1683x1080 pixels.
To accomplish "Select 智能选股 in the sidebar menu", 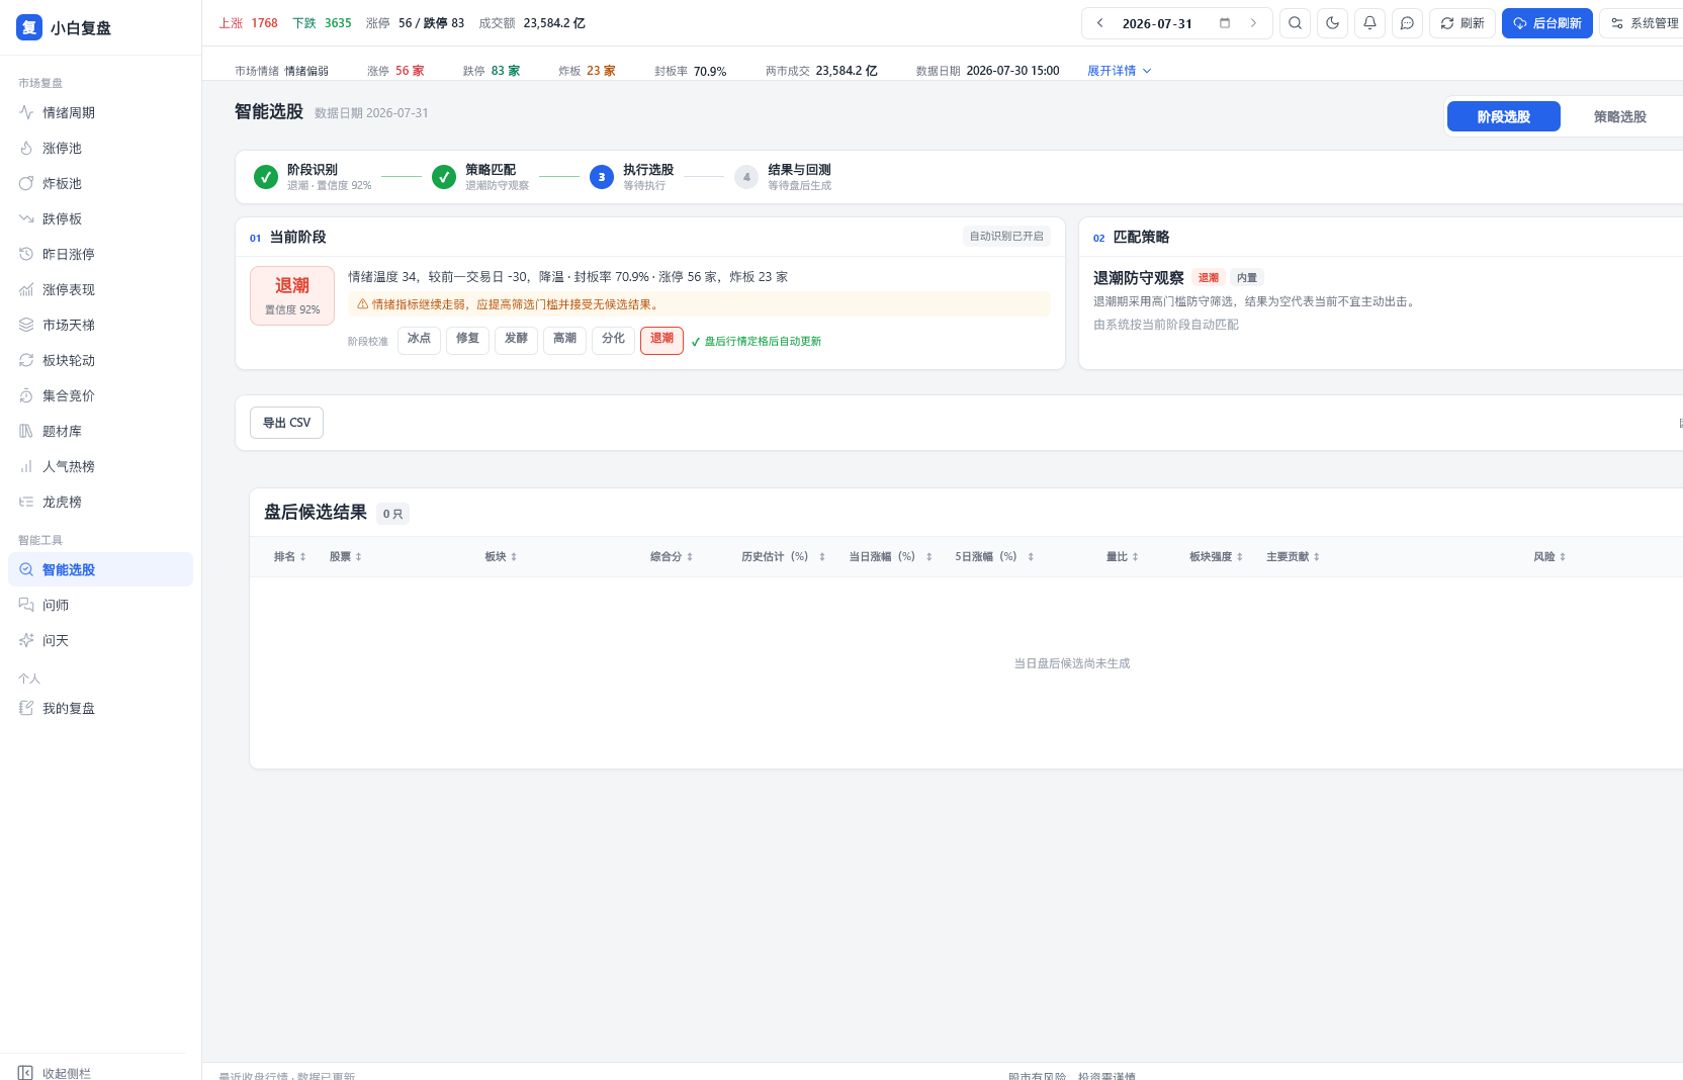I will 100,570.
